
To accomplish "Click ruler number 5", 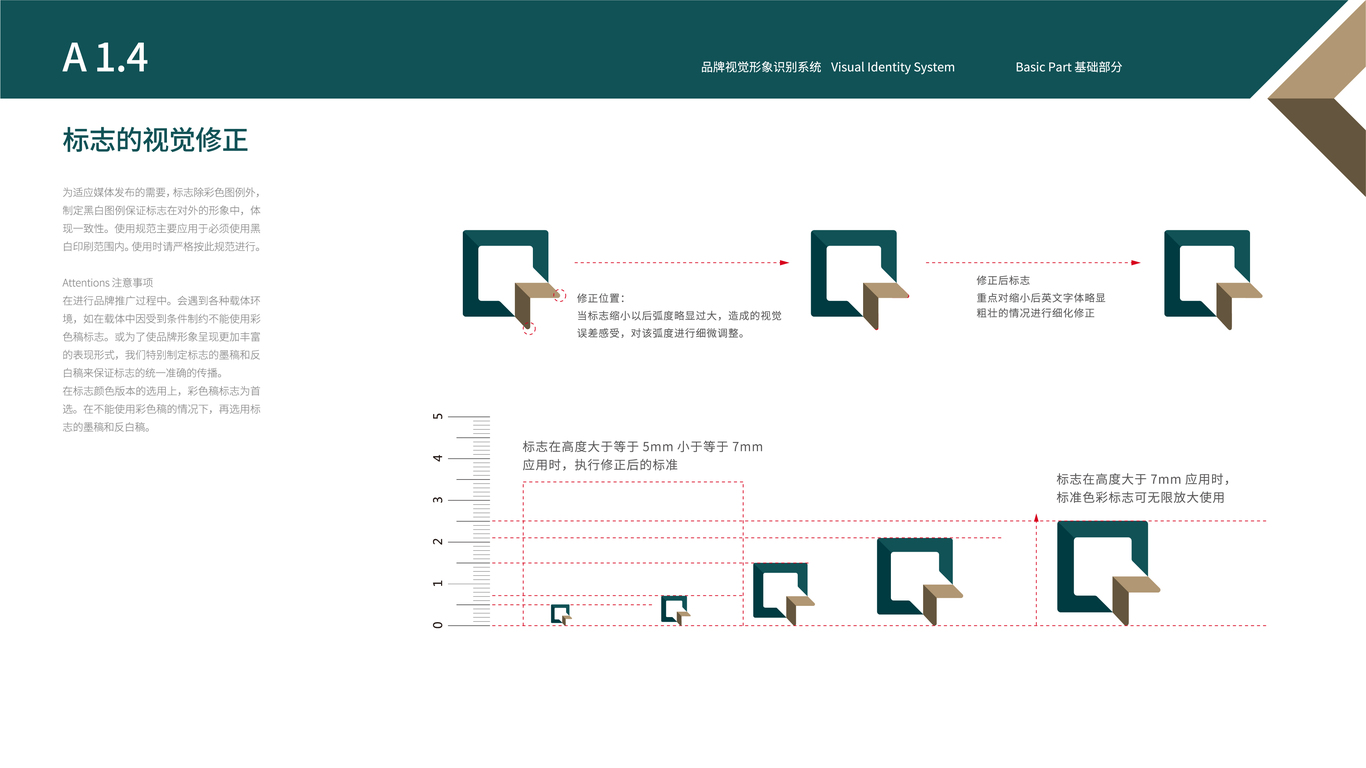I will pyautogui.click(x=438, y=416).
